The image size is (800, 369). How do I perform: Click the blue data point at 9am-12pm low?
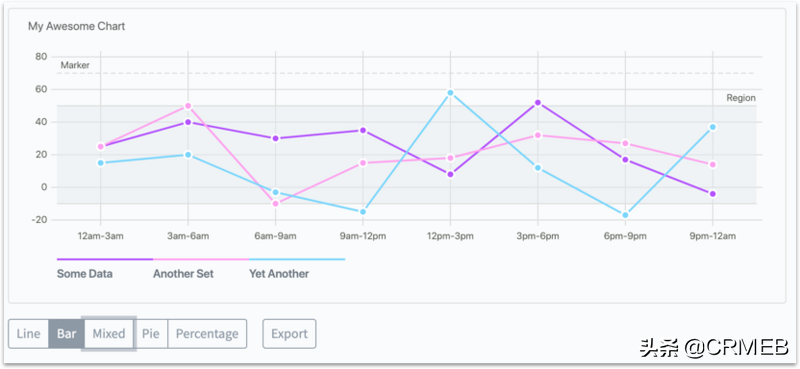pyautogui.click(x=363, y=212)
